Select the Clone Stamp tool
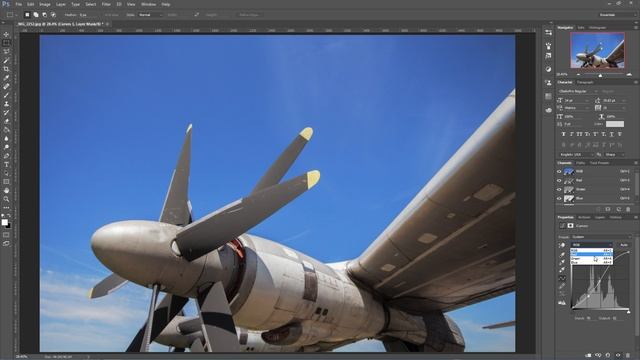Image resolution: width=640 pixels, height=360 pixels. (6, 104)
